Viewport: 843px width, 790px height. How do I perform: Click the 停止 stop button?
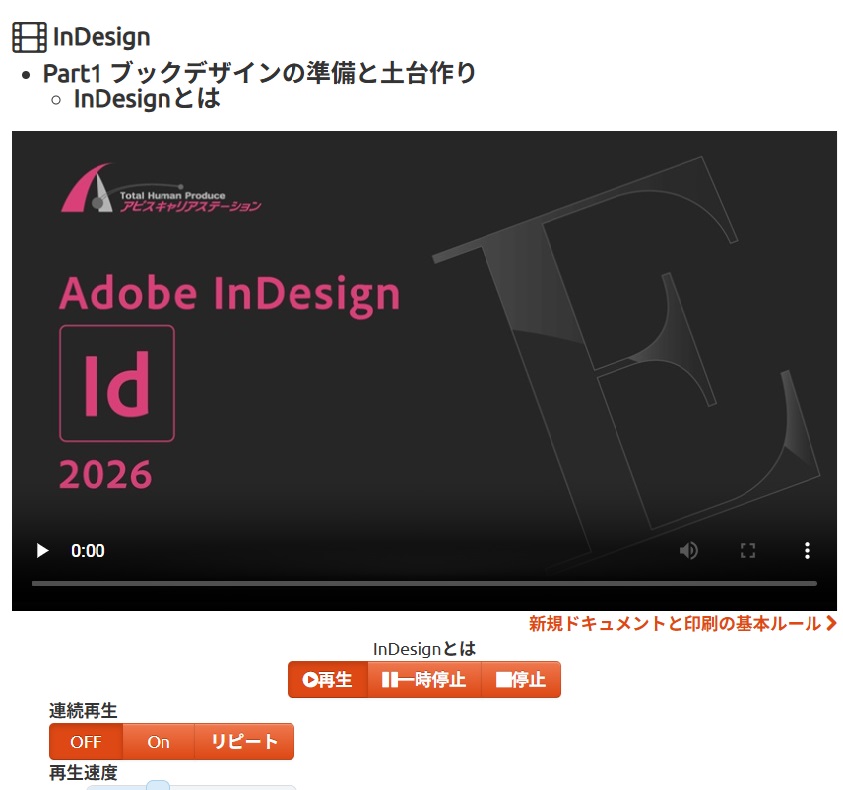521,680
